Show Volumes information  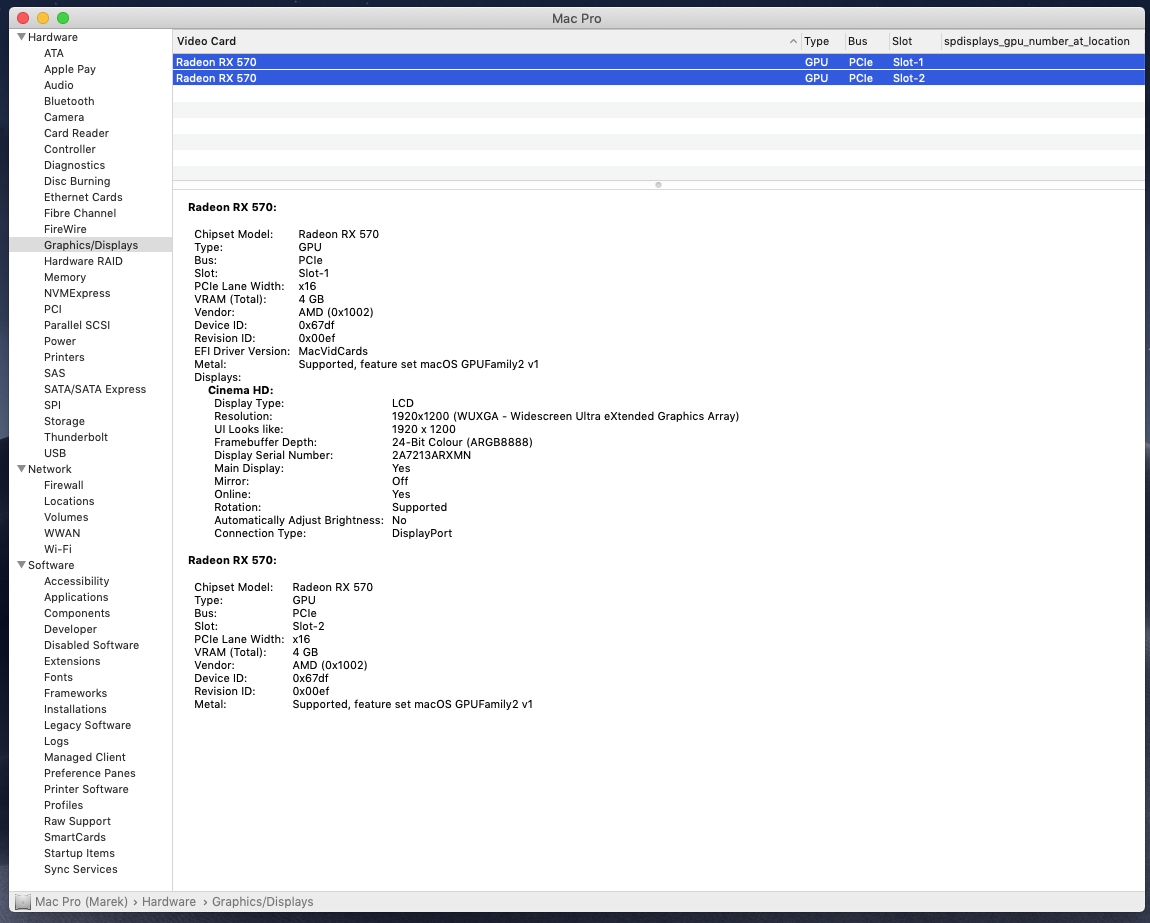(66, 517)
